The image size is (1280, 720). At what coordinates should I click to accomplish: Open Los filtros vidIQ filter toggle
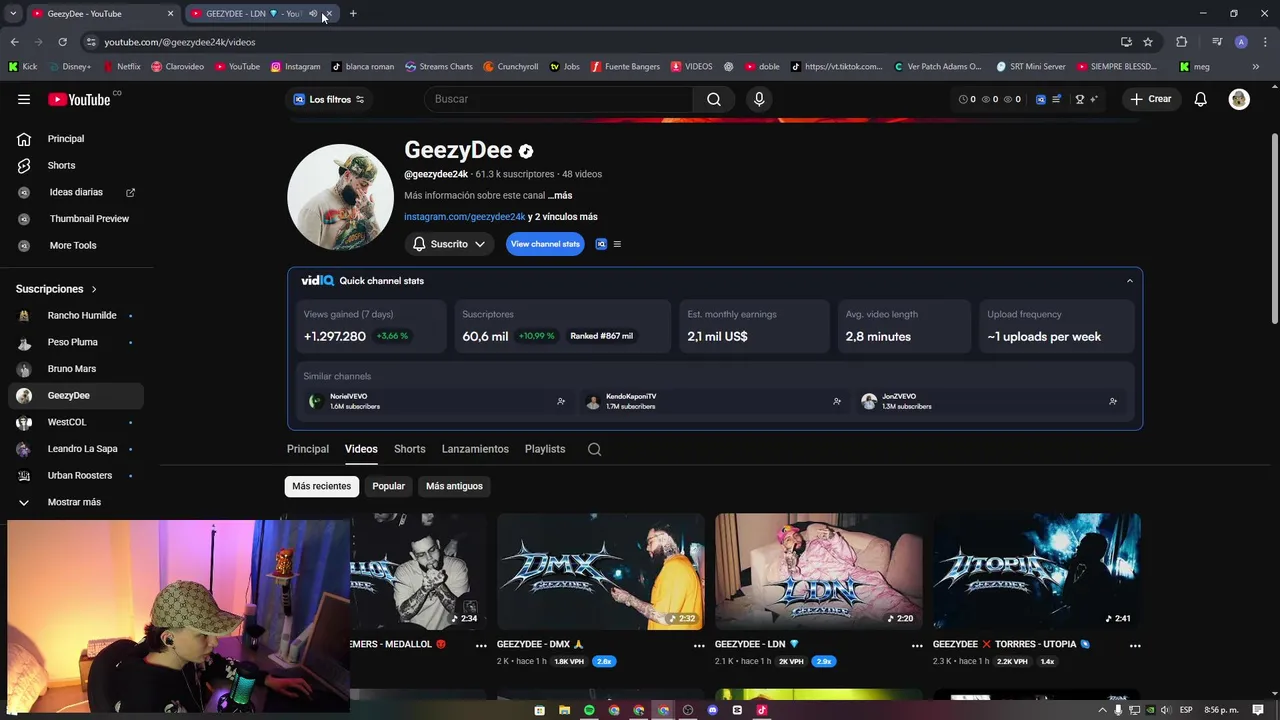point(329,99)
